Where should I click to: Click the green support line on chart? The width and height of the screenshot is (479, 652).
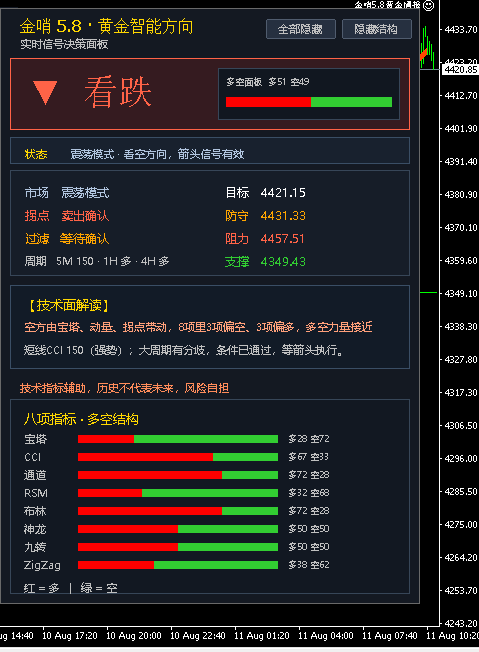[x=429, y=293]
